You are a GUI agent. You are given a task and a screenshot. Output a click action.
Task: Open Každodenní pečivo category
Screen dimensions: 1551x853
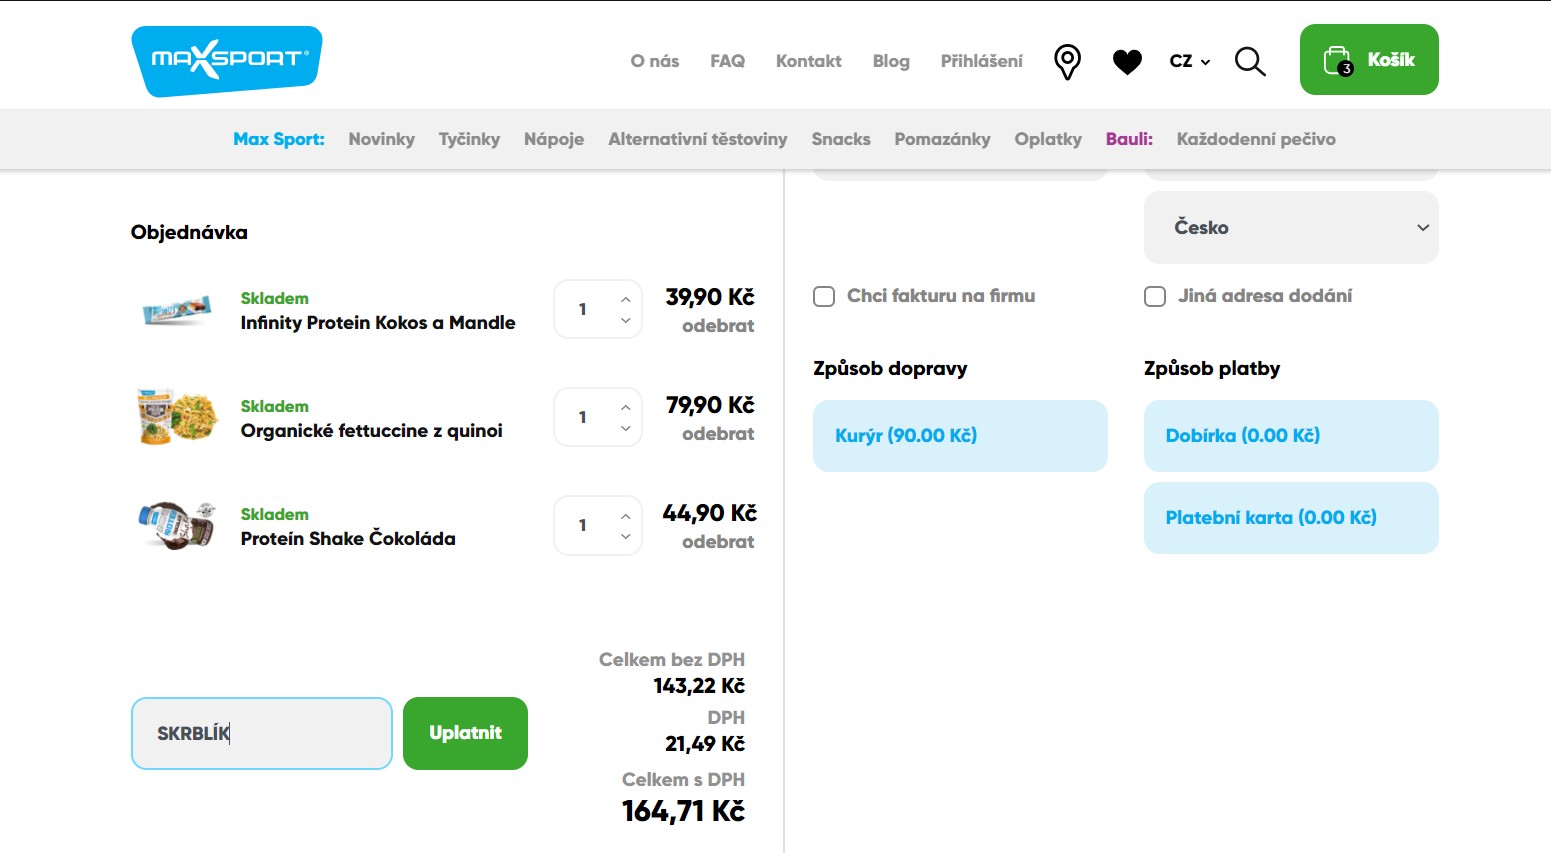[1256, 139]
